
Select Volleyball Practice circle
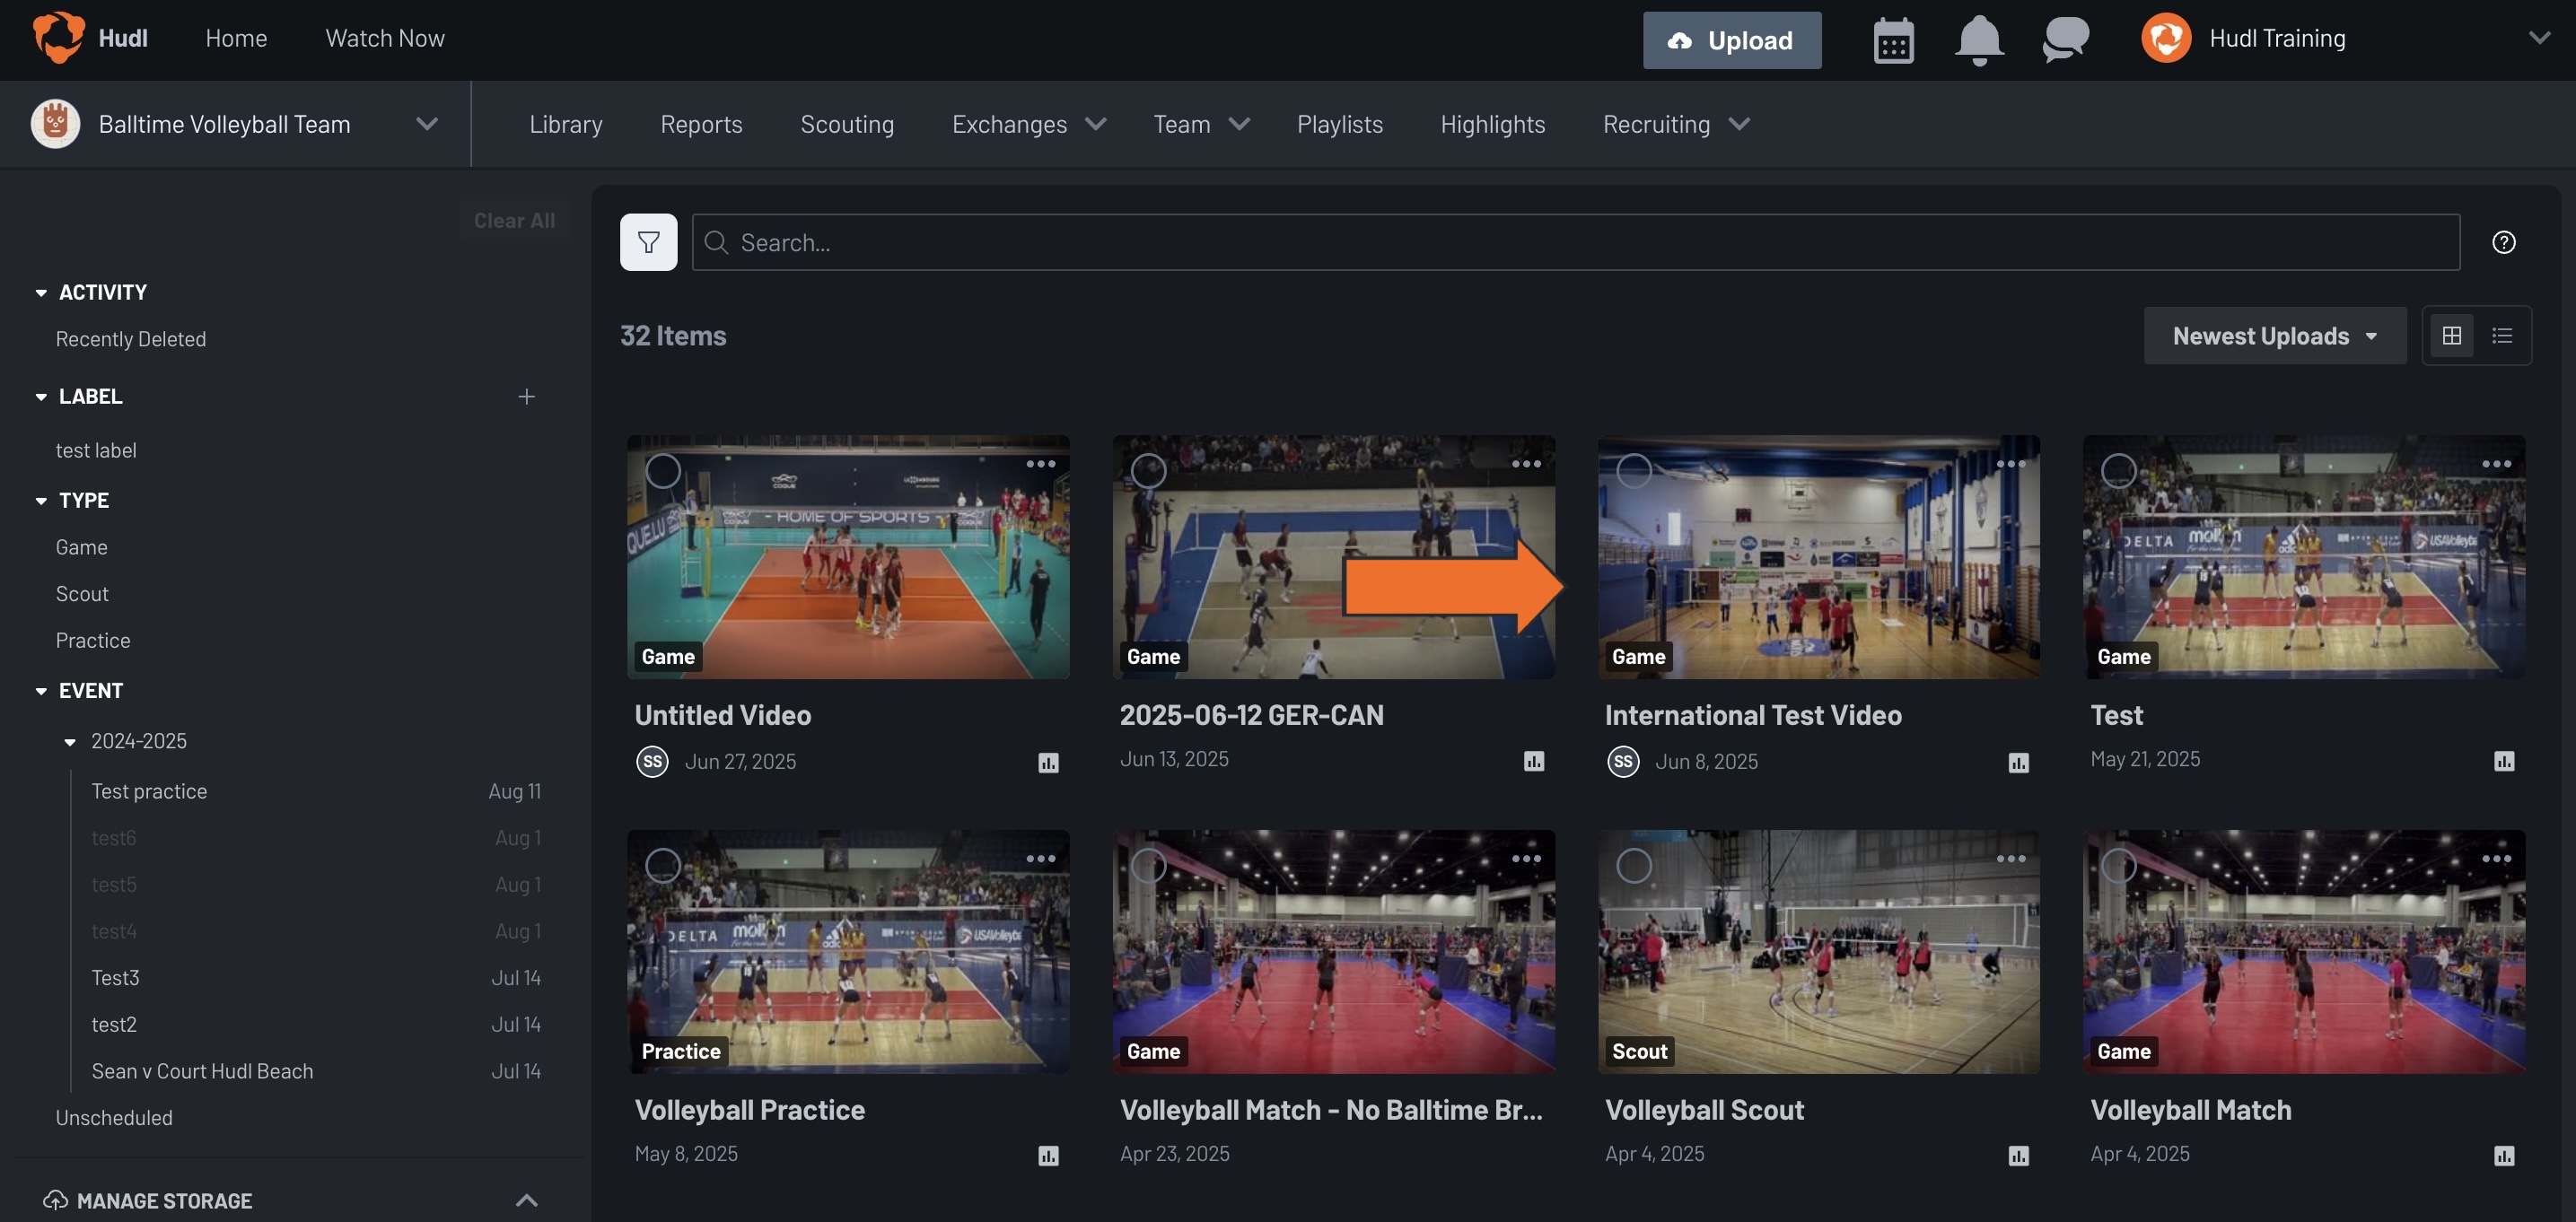click(663, 865)
